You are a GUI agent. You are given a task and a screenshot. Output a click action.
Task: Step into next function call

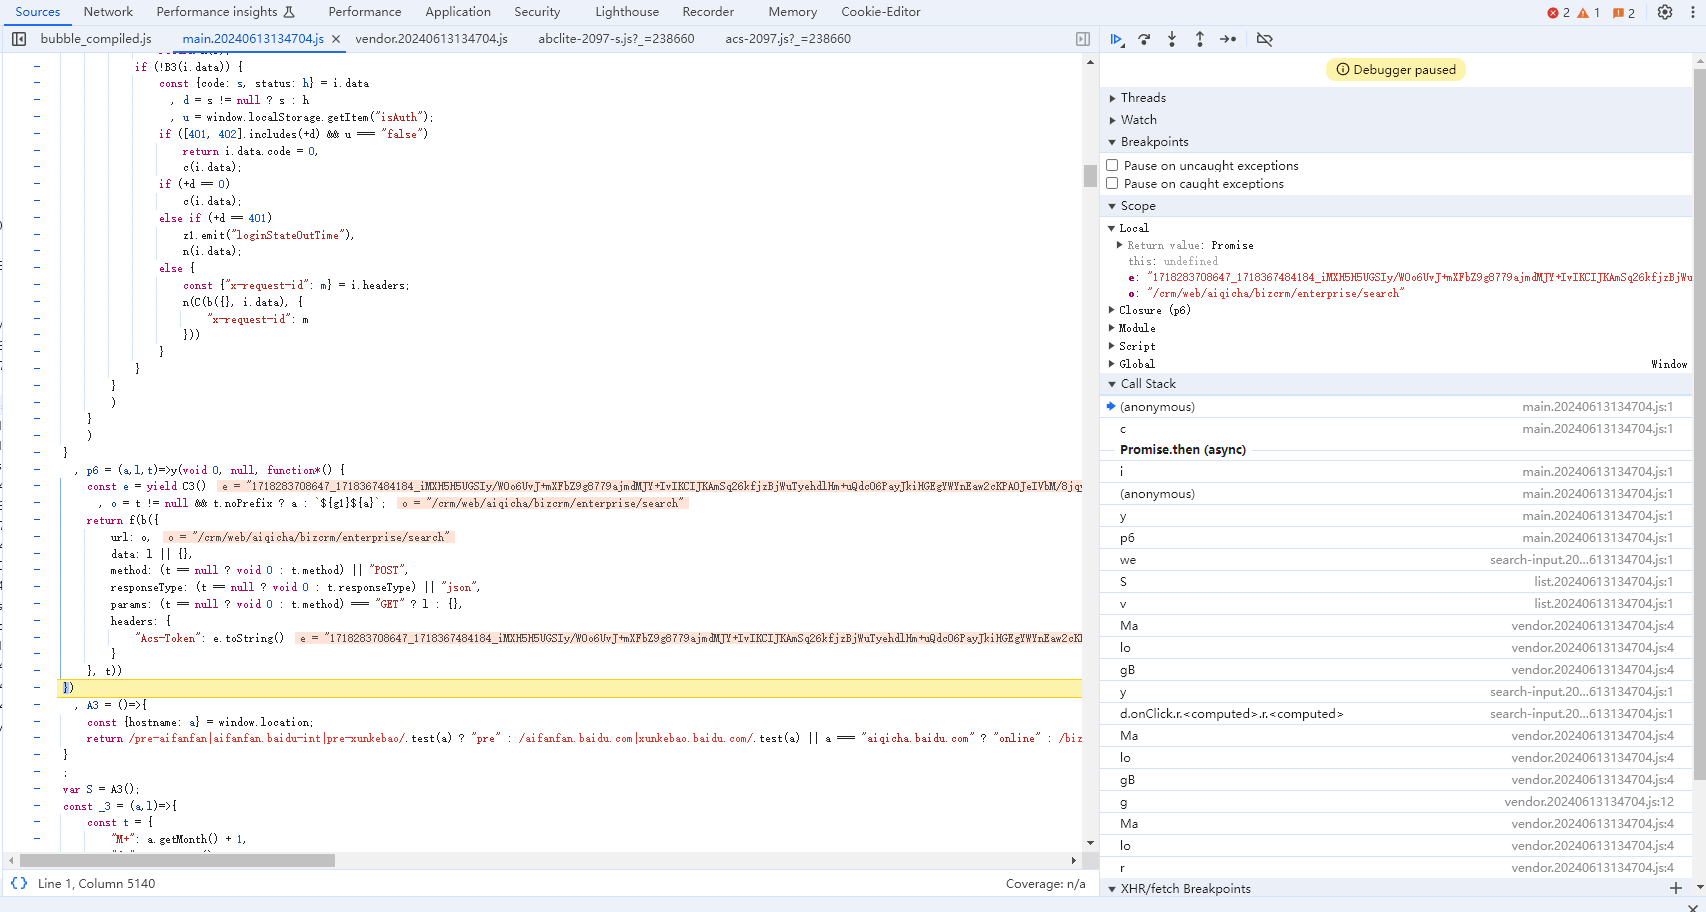[x=1172, y=39]
